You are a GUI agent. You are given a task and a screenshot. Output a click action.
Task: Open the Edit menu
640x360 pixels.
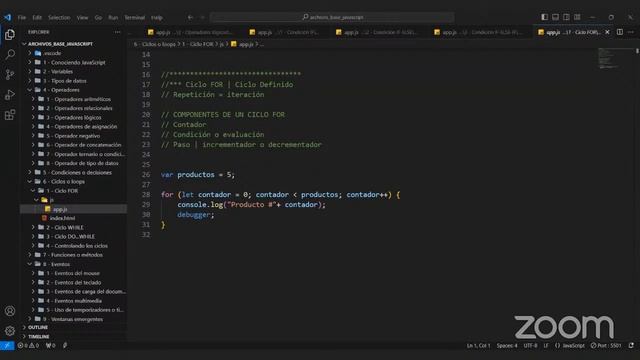pyautogui.click(x=37, y=18)
